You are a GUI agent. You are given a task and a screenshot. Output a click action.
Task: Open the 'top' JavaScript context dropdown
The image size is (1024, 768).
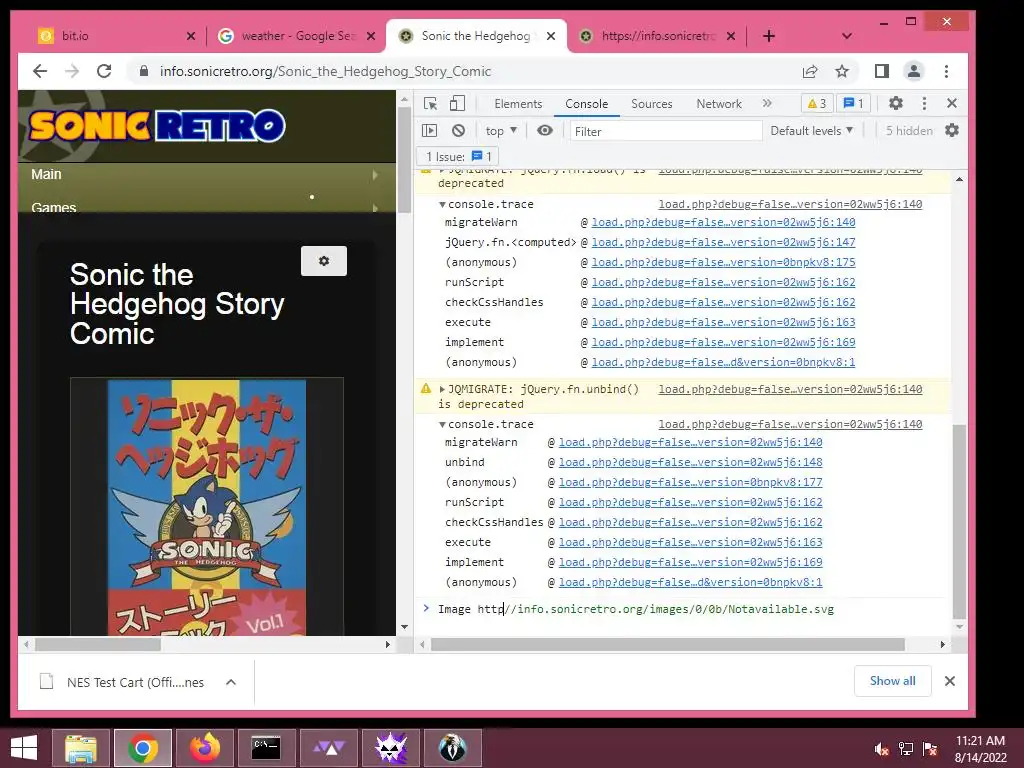(x=501, y=131)
